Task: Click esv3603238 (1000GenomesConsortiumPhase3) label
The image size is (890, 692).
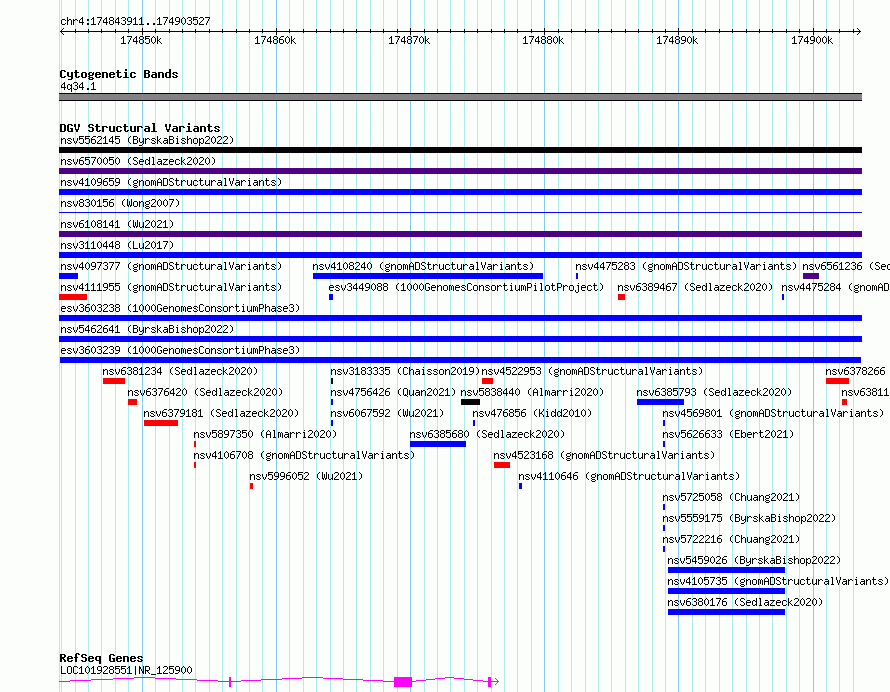Action: coord(180,308)
